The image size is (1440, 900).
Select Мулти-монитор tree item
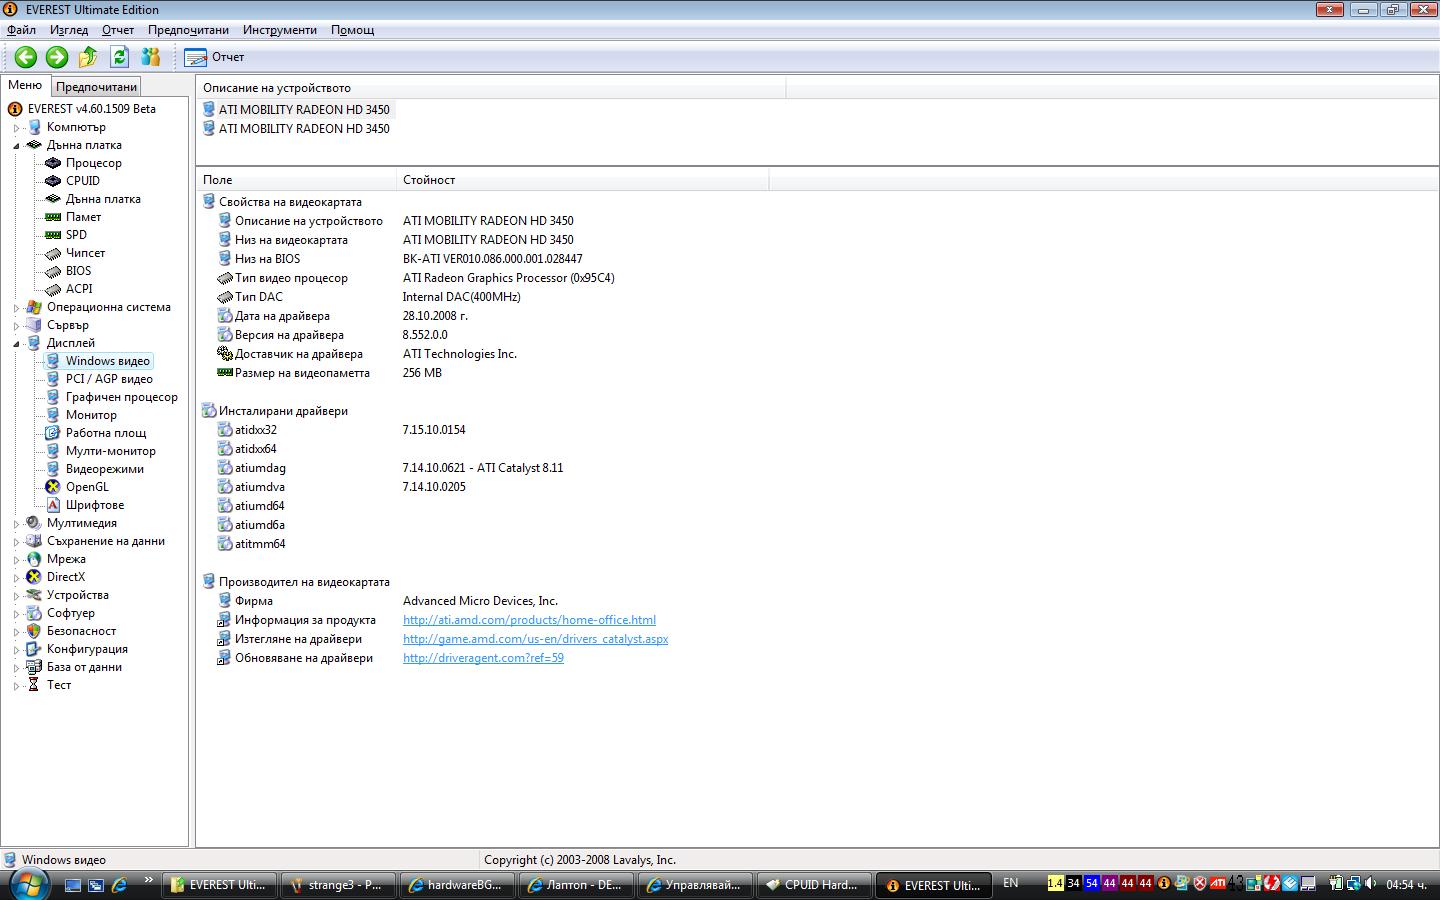[110, 451]
